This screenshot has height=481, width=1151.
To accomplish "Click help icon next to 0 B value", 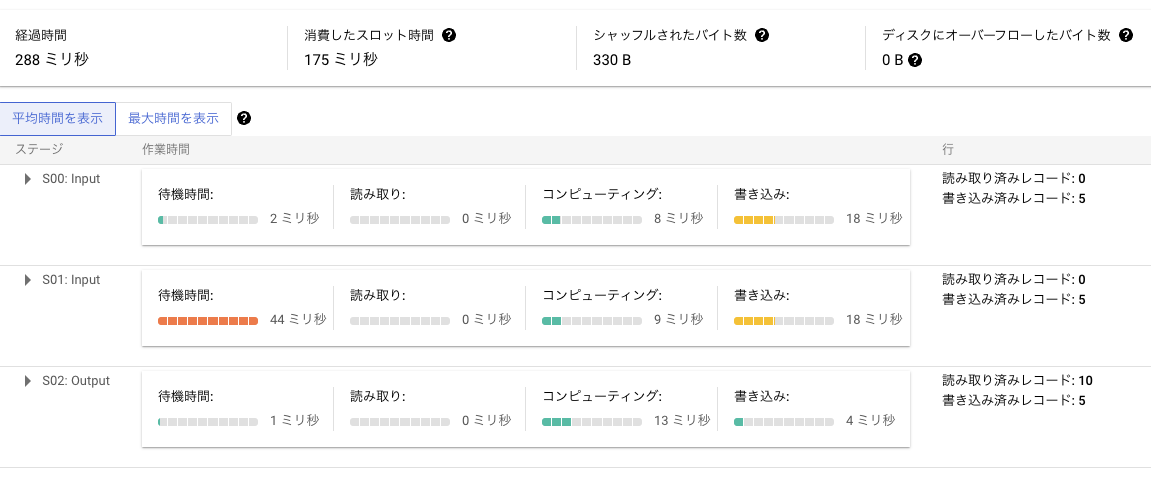I will (x=915, y=60).
